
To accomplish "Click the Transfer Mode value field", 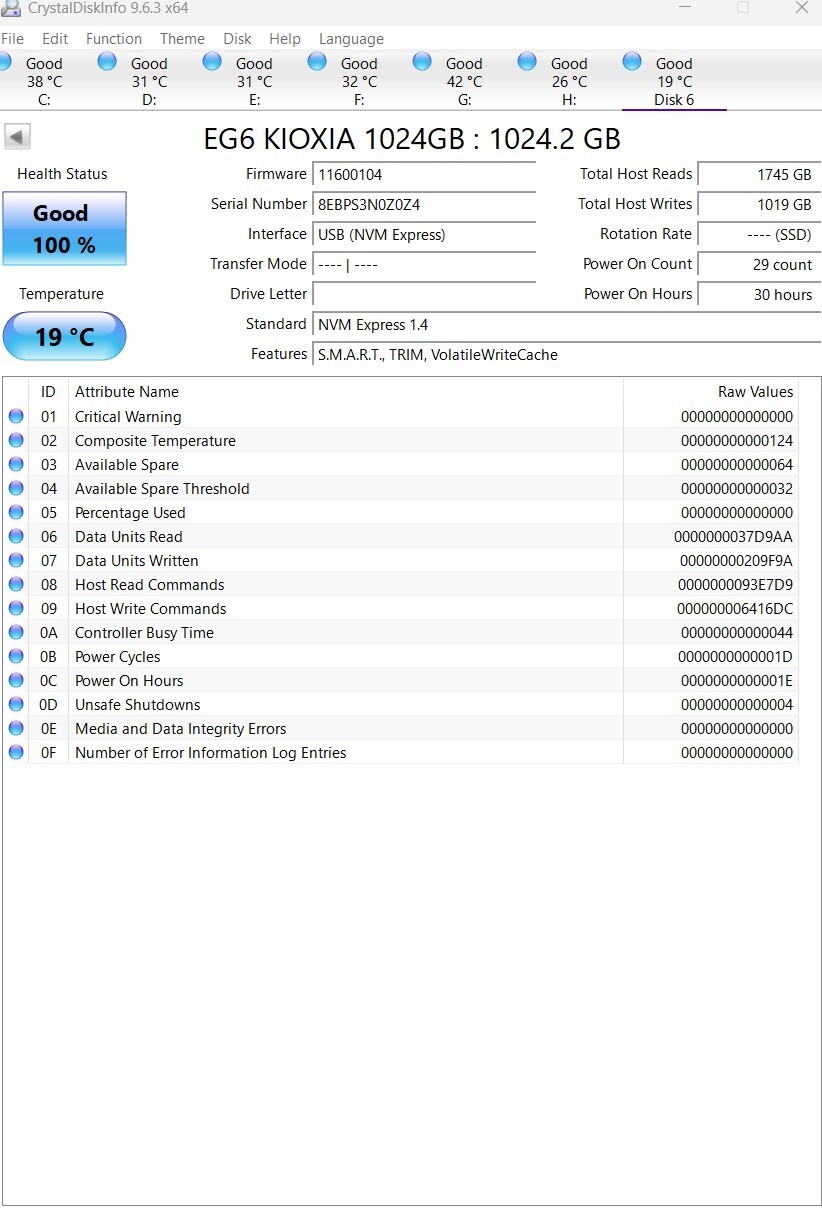I will [x=424, y=264].
